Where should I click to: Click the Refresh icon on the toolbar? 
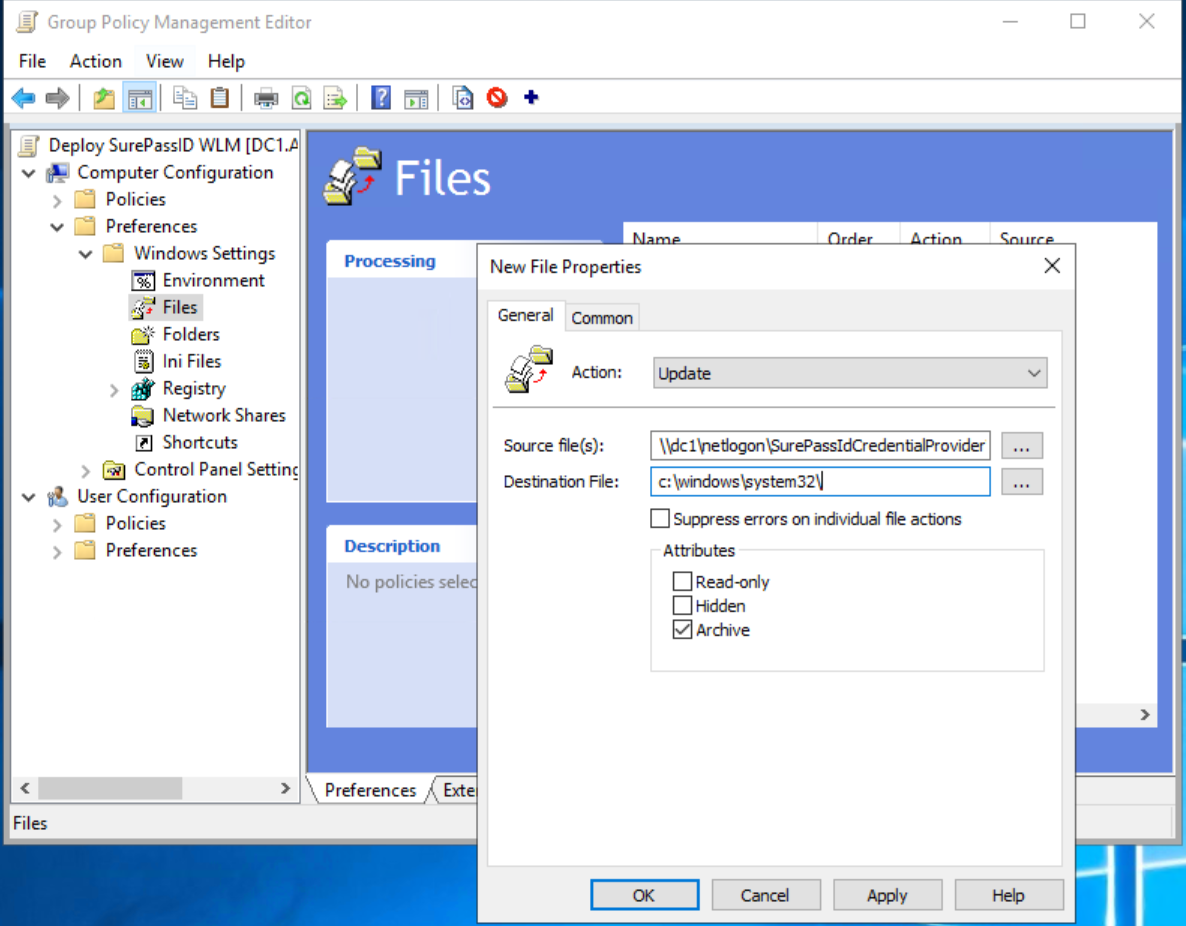(x=301, y=97)
